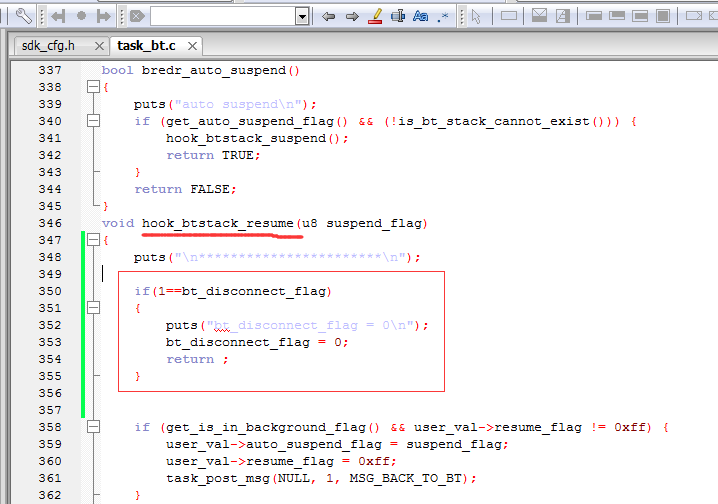
Task: Clear the incremental search text icon
Action: click(x=137, y=17)
